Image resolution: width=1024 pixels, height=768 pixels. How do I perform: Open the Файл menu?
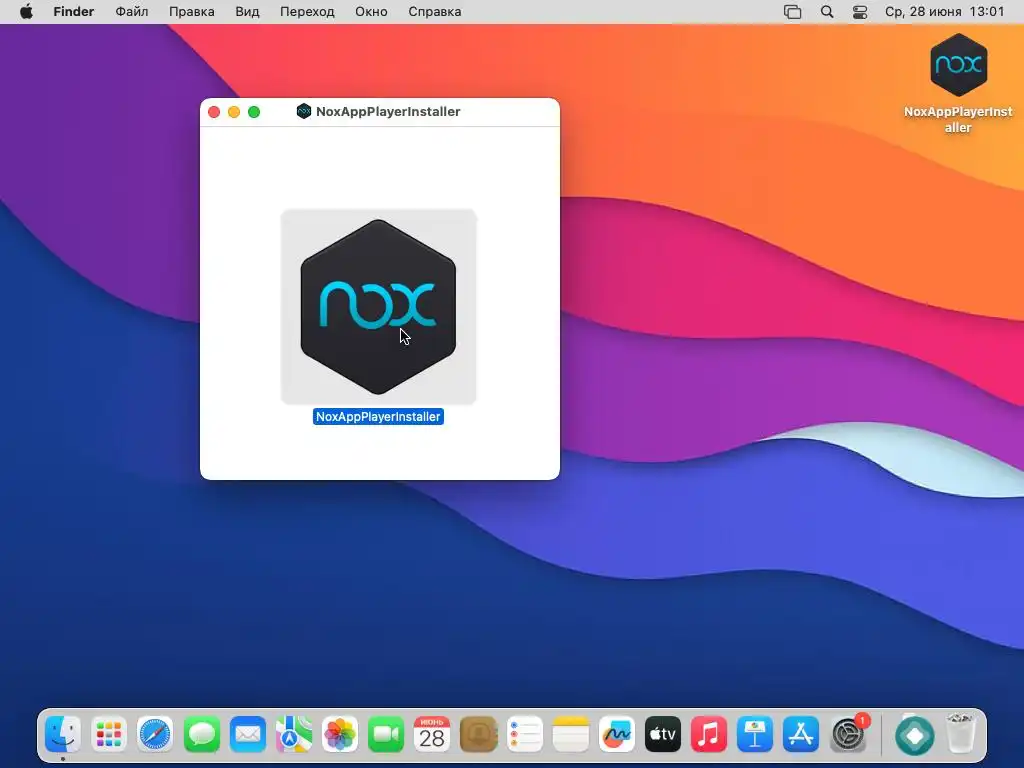(132, 12)
